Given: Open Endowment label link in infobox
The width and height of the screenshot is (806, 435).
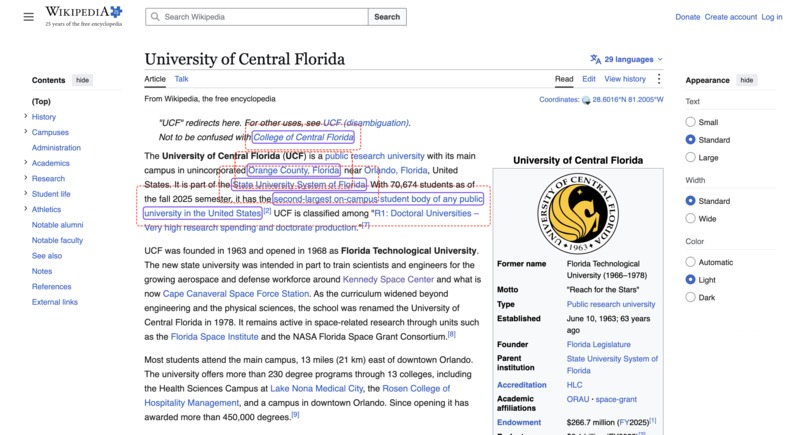Looking at the screenshot, I should (x=519, y=422).
